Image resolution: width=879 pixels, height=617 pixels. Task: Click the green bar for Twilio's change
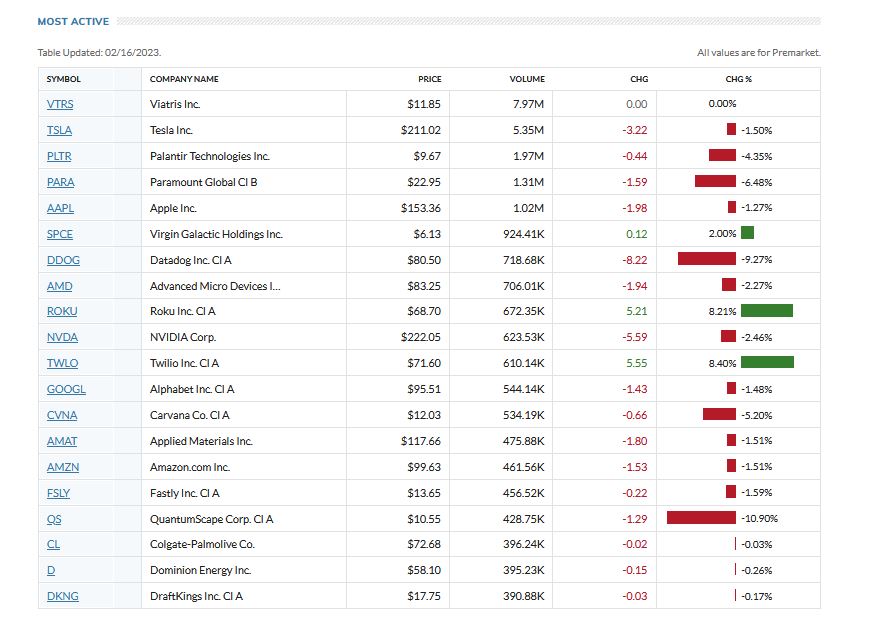click(767, 362)
